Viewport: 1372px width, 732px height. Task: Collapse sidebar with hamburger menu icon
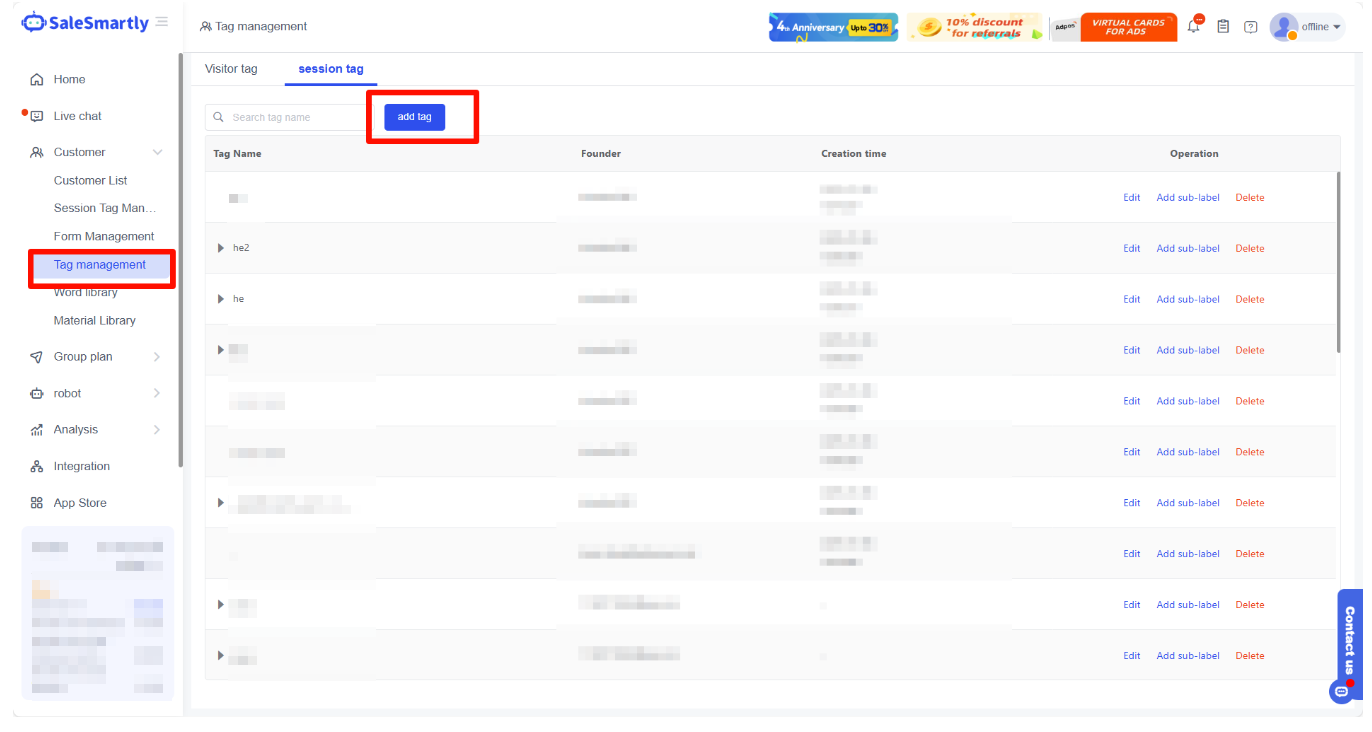click(162, 22)
